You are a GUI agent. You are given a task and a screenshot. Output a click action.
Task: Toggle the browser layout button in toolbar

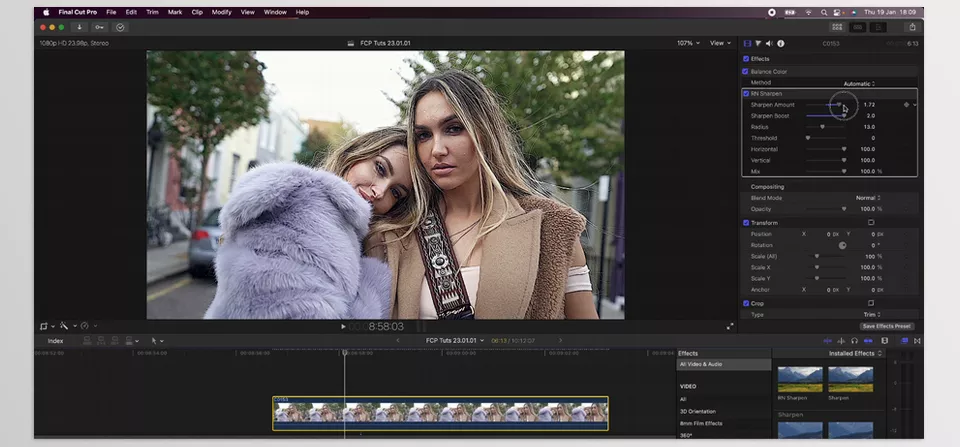coord(837,27)
